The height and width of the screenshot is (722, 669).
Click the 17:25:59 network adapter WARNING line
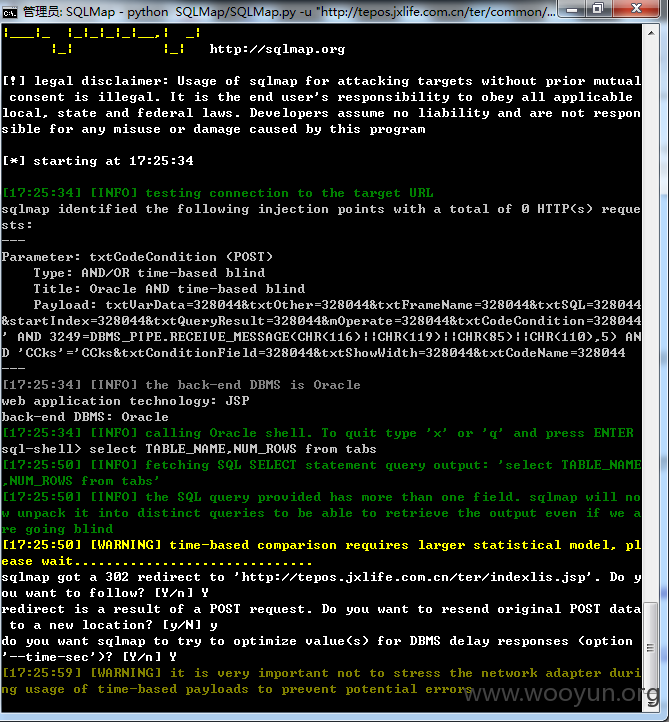pyautogui.click(x=321, y=673)
